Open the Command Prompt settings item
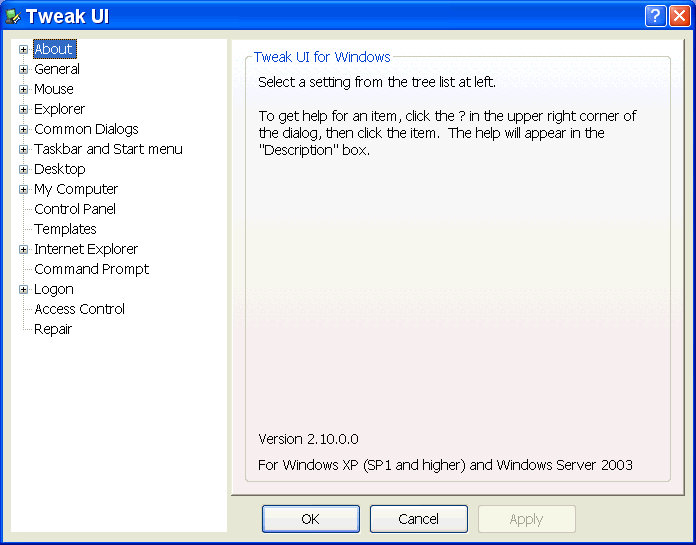 pyautogui.click(x=91, y=269)
